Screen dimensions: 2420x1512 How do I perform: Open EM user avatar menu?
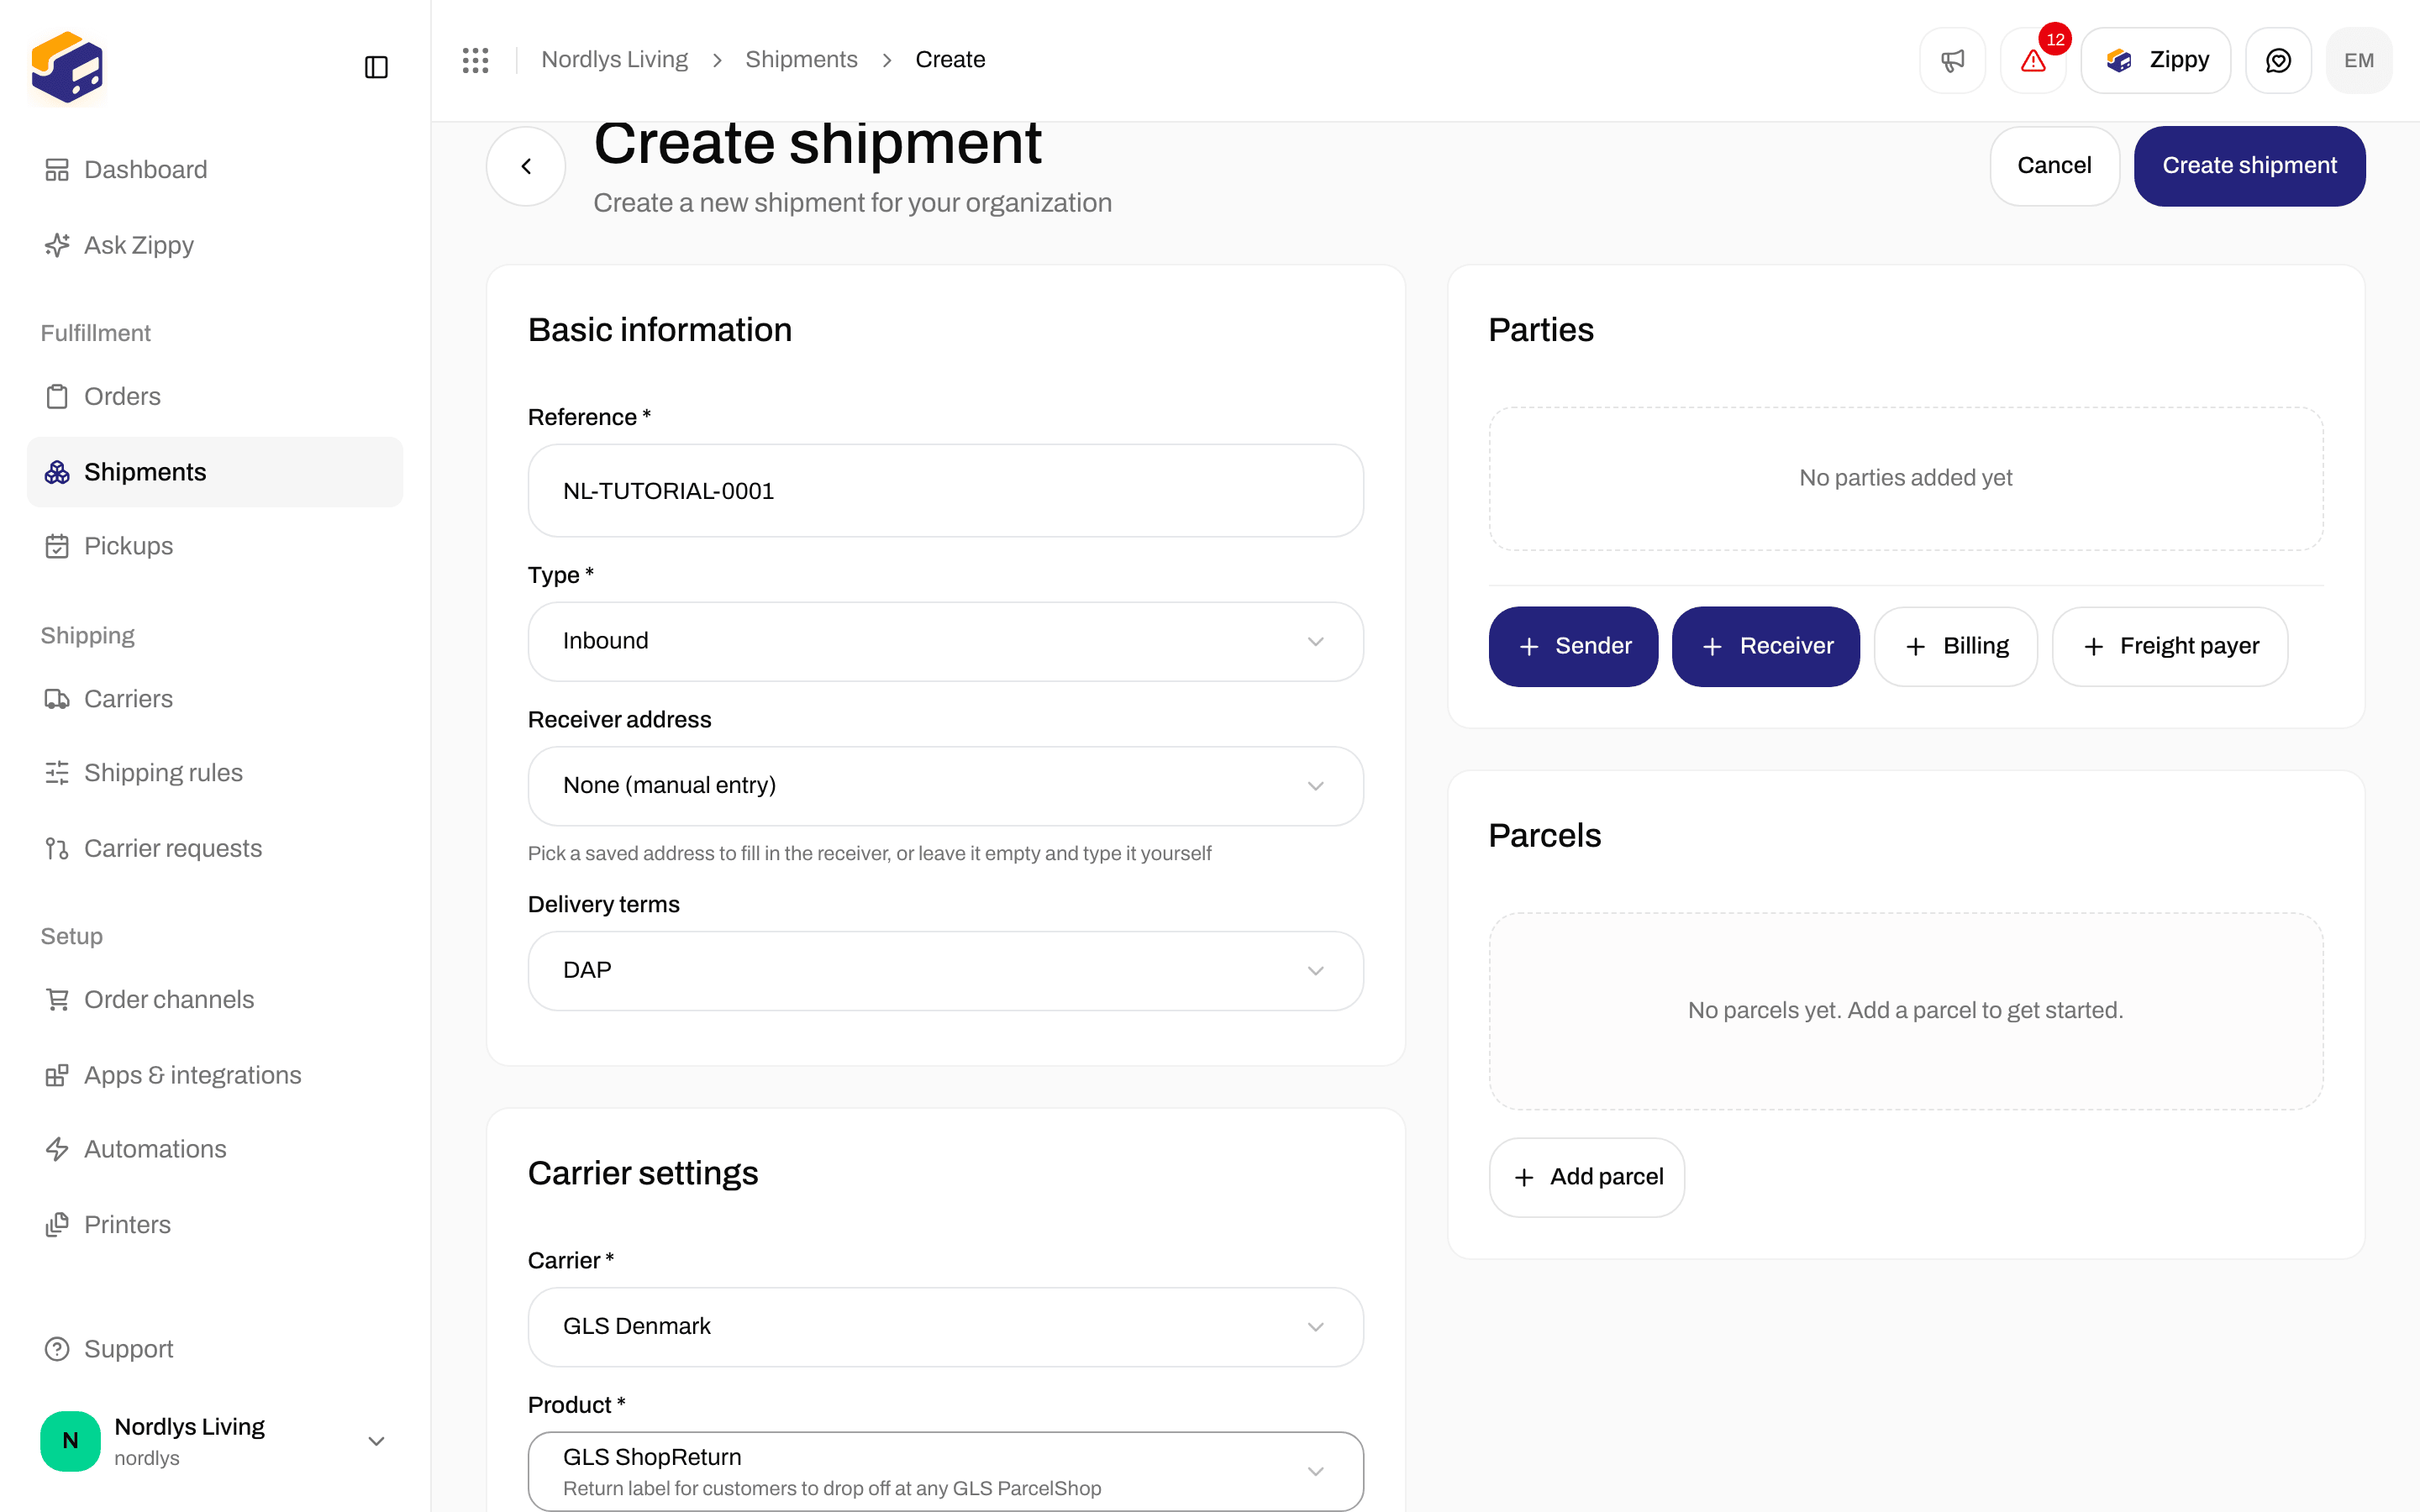pyautogui.click(x=2359, y=60)
